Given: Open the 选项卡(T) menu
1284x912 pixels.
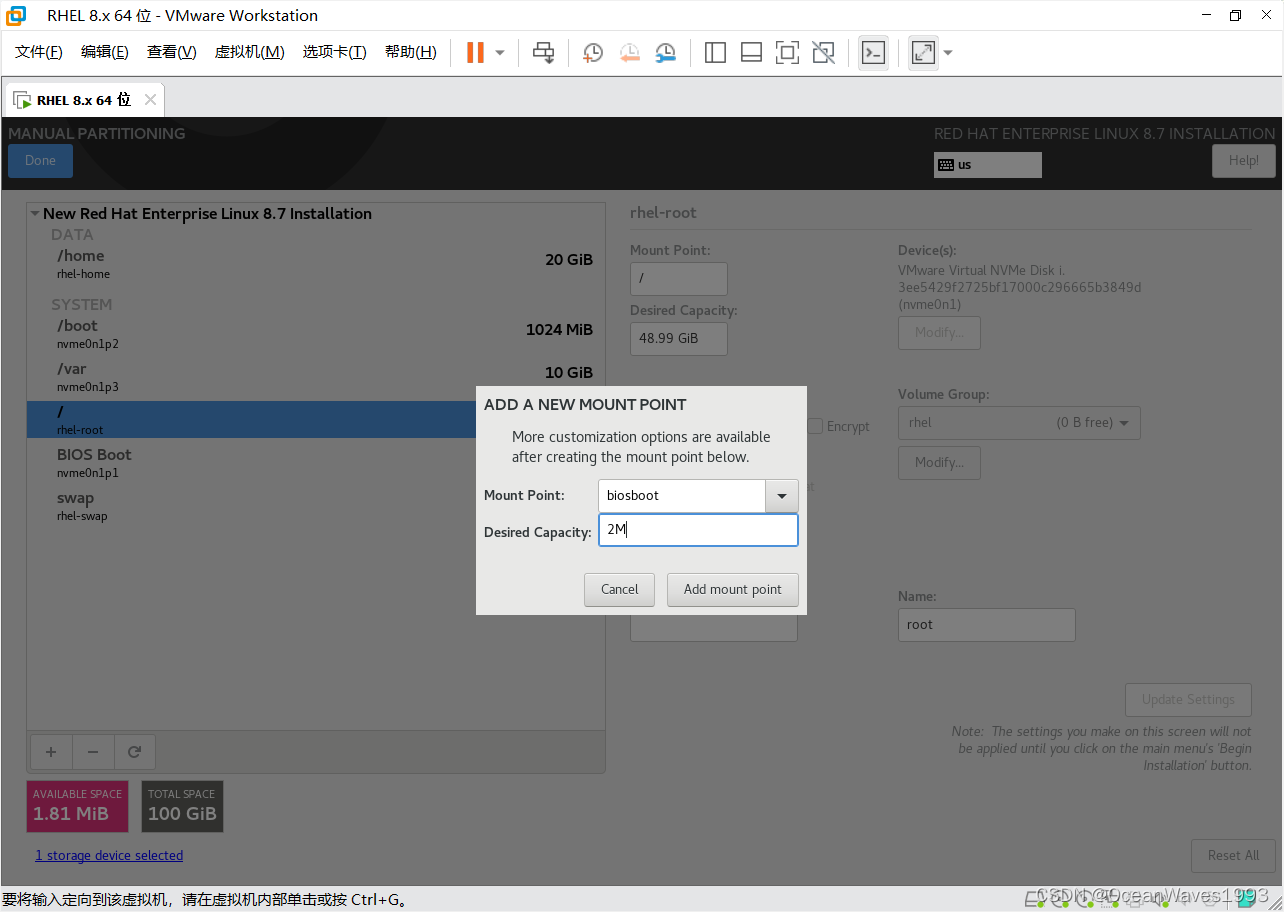Looking at the screenshot, I should pos(335,52).
